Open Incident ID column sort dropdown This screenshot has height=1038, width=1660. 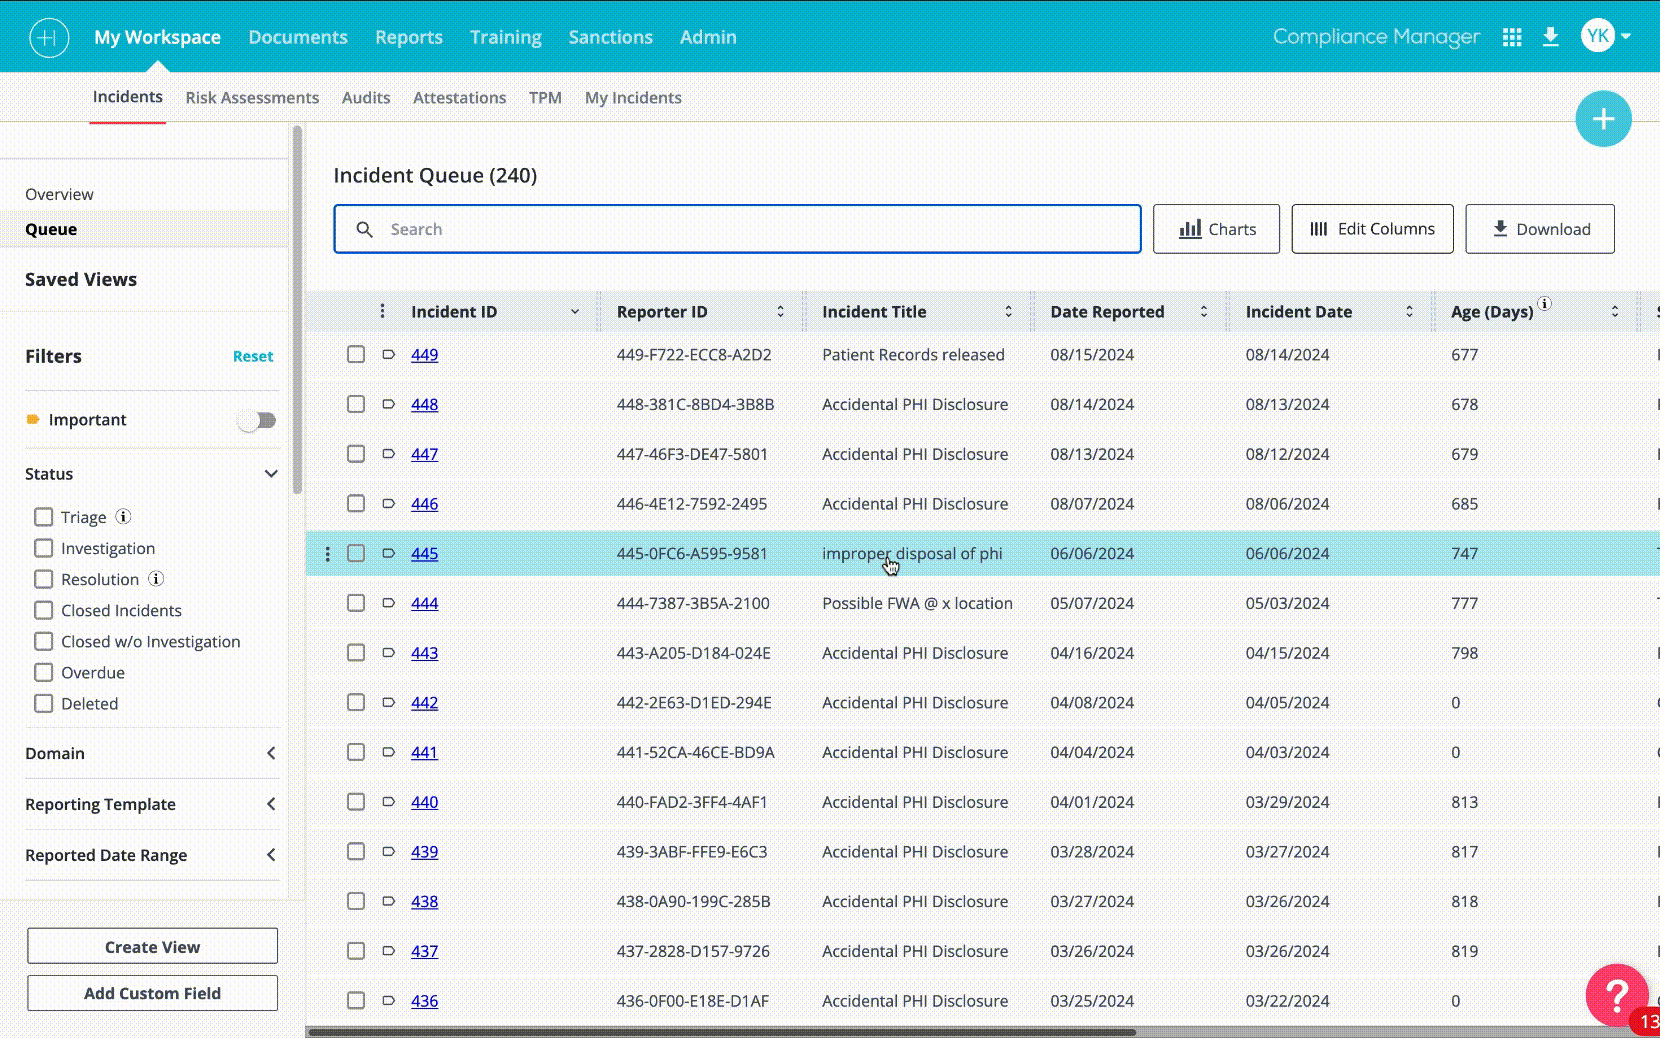(575, 312)
